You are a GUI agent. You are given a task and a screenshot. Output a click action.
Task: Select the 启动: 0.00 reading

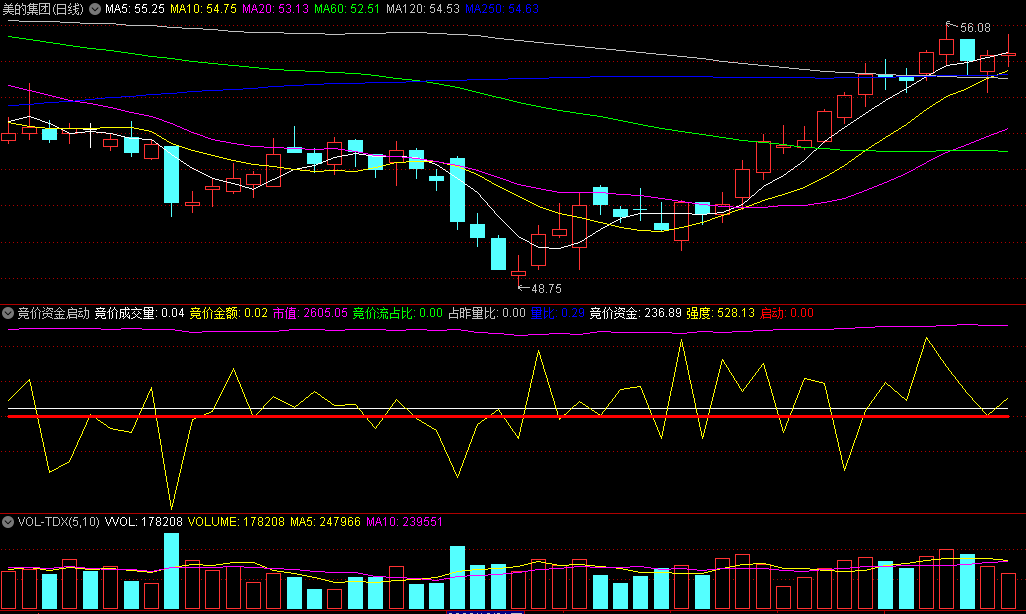tap(787, 314)
